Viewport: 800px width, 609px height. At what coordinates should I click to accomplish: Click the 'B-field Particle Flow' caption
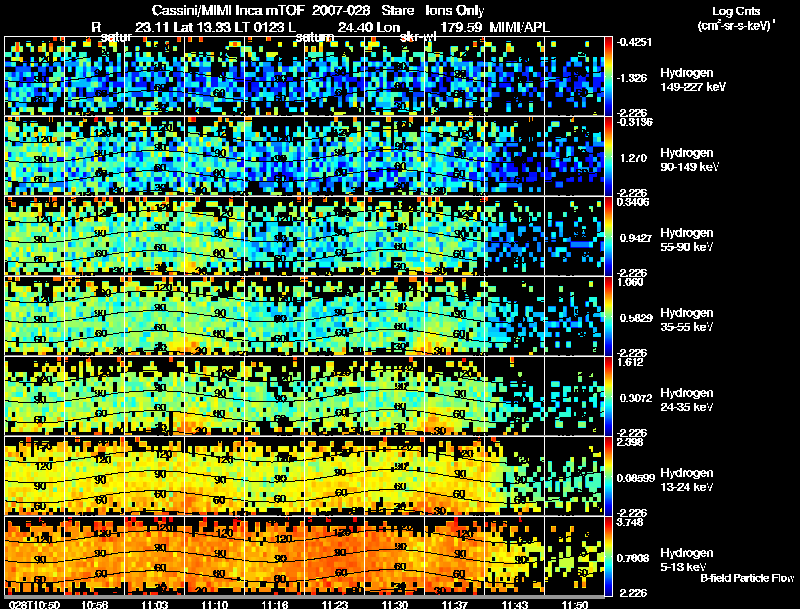click(747, 578)
